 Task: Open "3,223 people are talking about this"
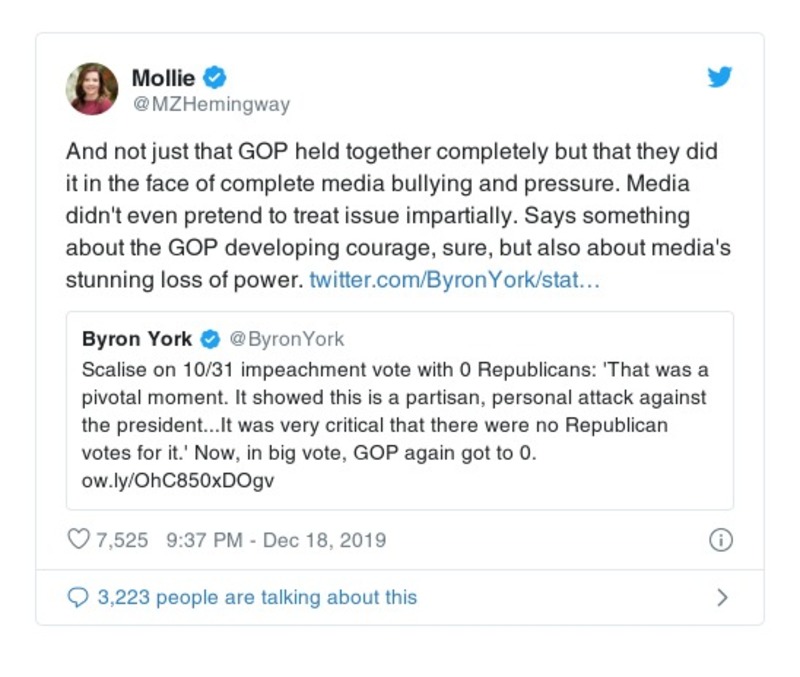click(257, 597)
